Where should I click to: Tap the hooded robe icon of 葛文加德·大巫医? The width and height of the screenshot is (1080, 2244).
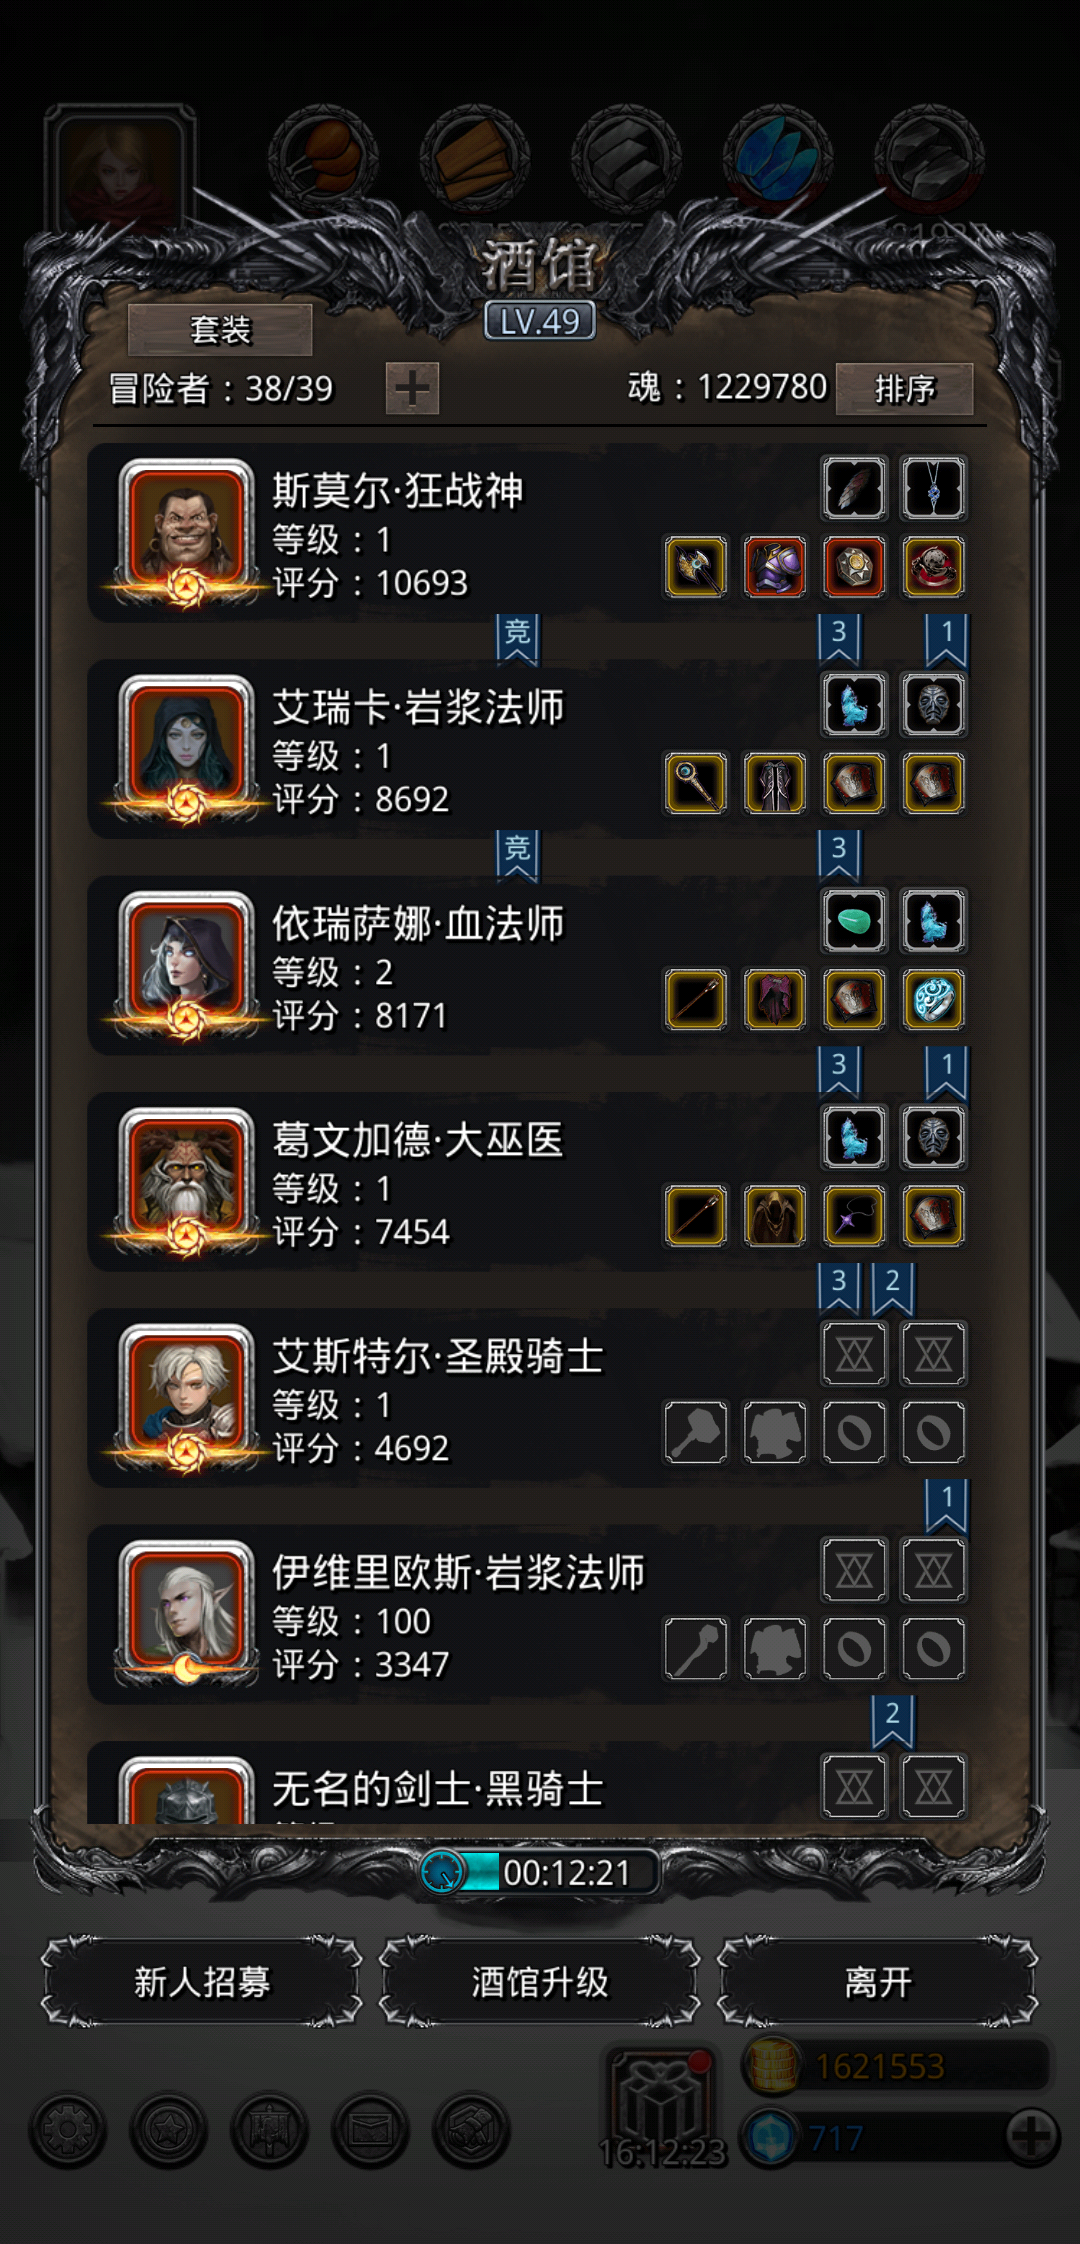775,1215
